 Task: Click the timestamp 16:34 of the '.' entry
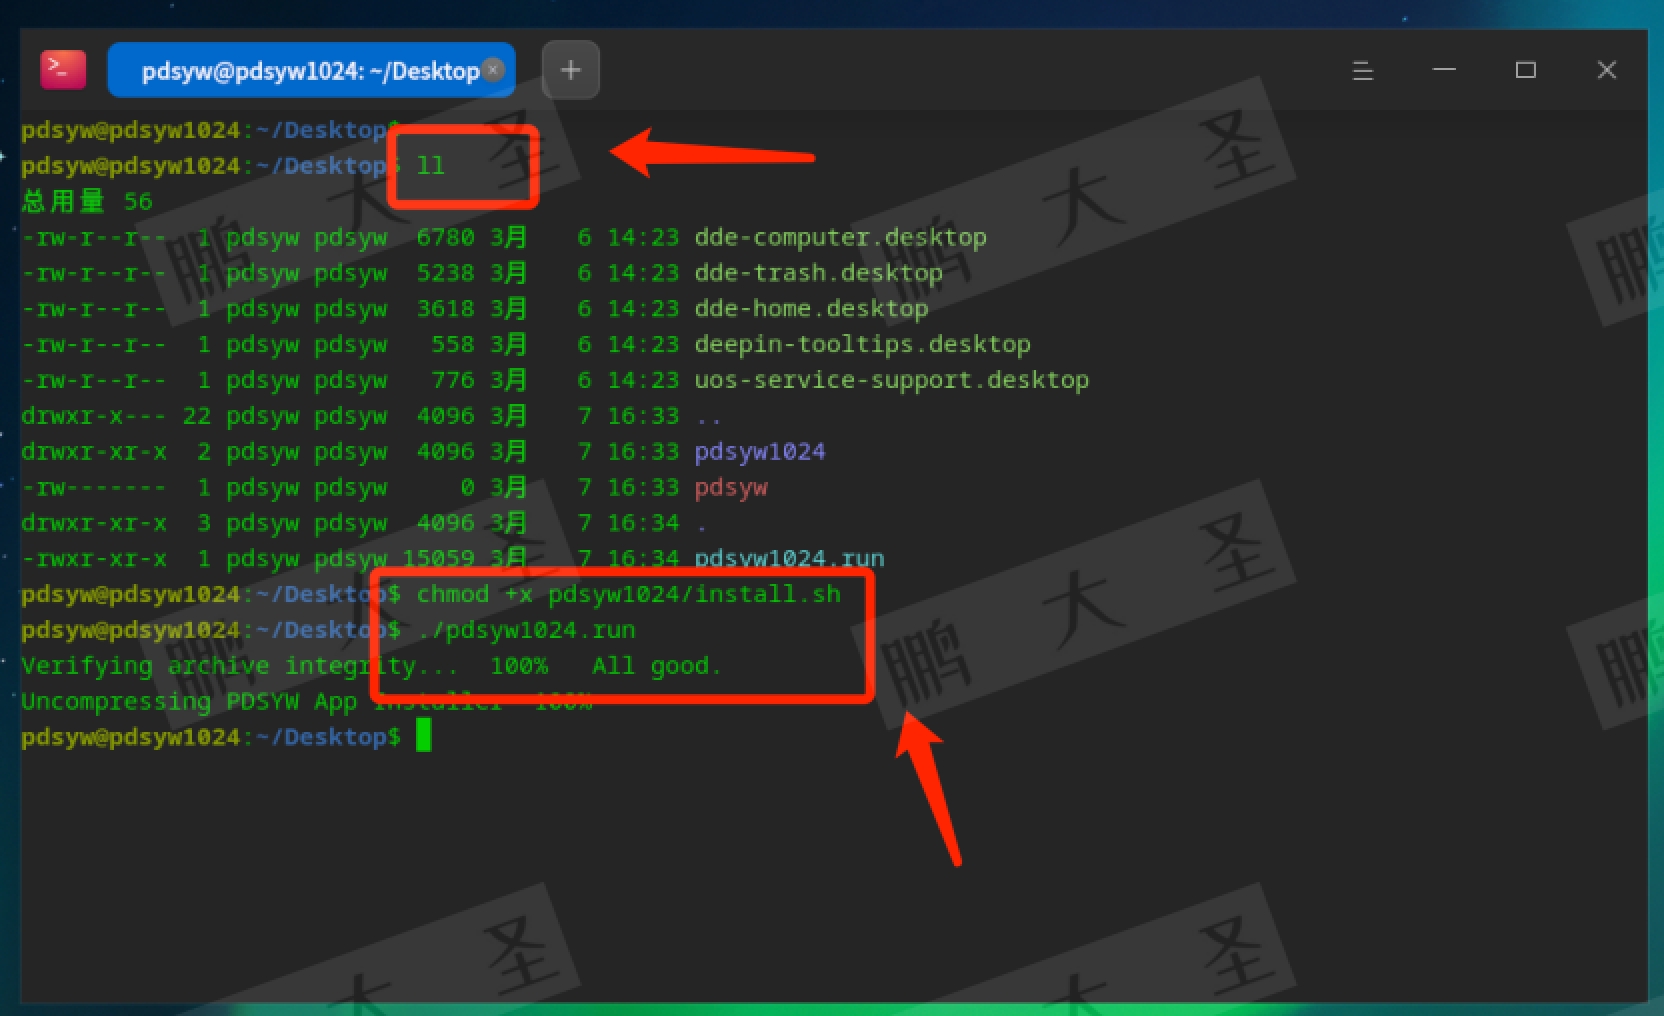pyautogui.click(x=643, y=523)
